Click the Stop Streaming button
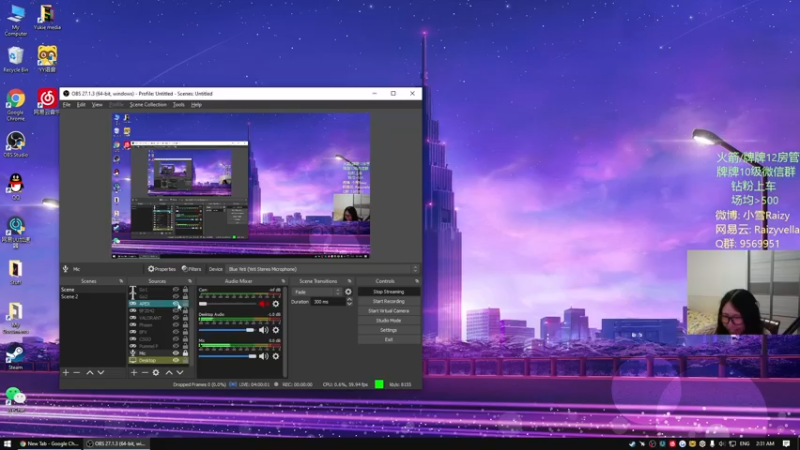This screenshot has width=800, height=450. [x=389, y=292]
